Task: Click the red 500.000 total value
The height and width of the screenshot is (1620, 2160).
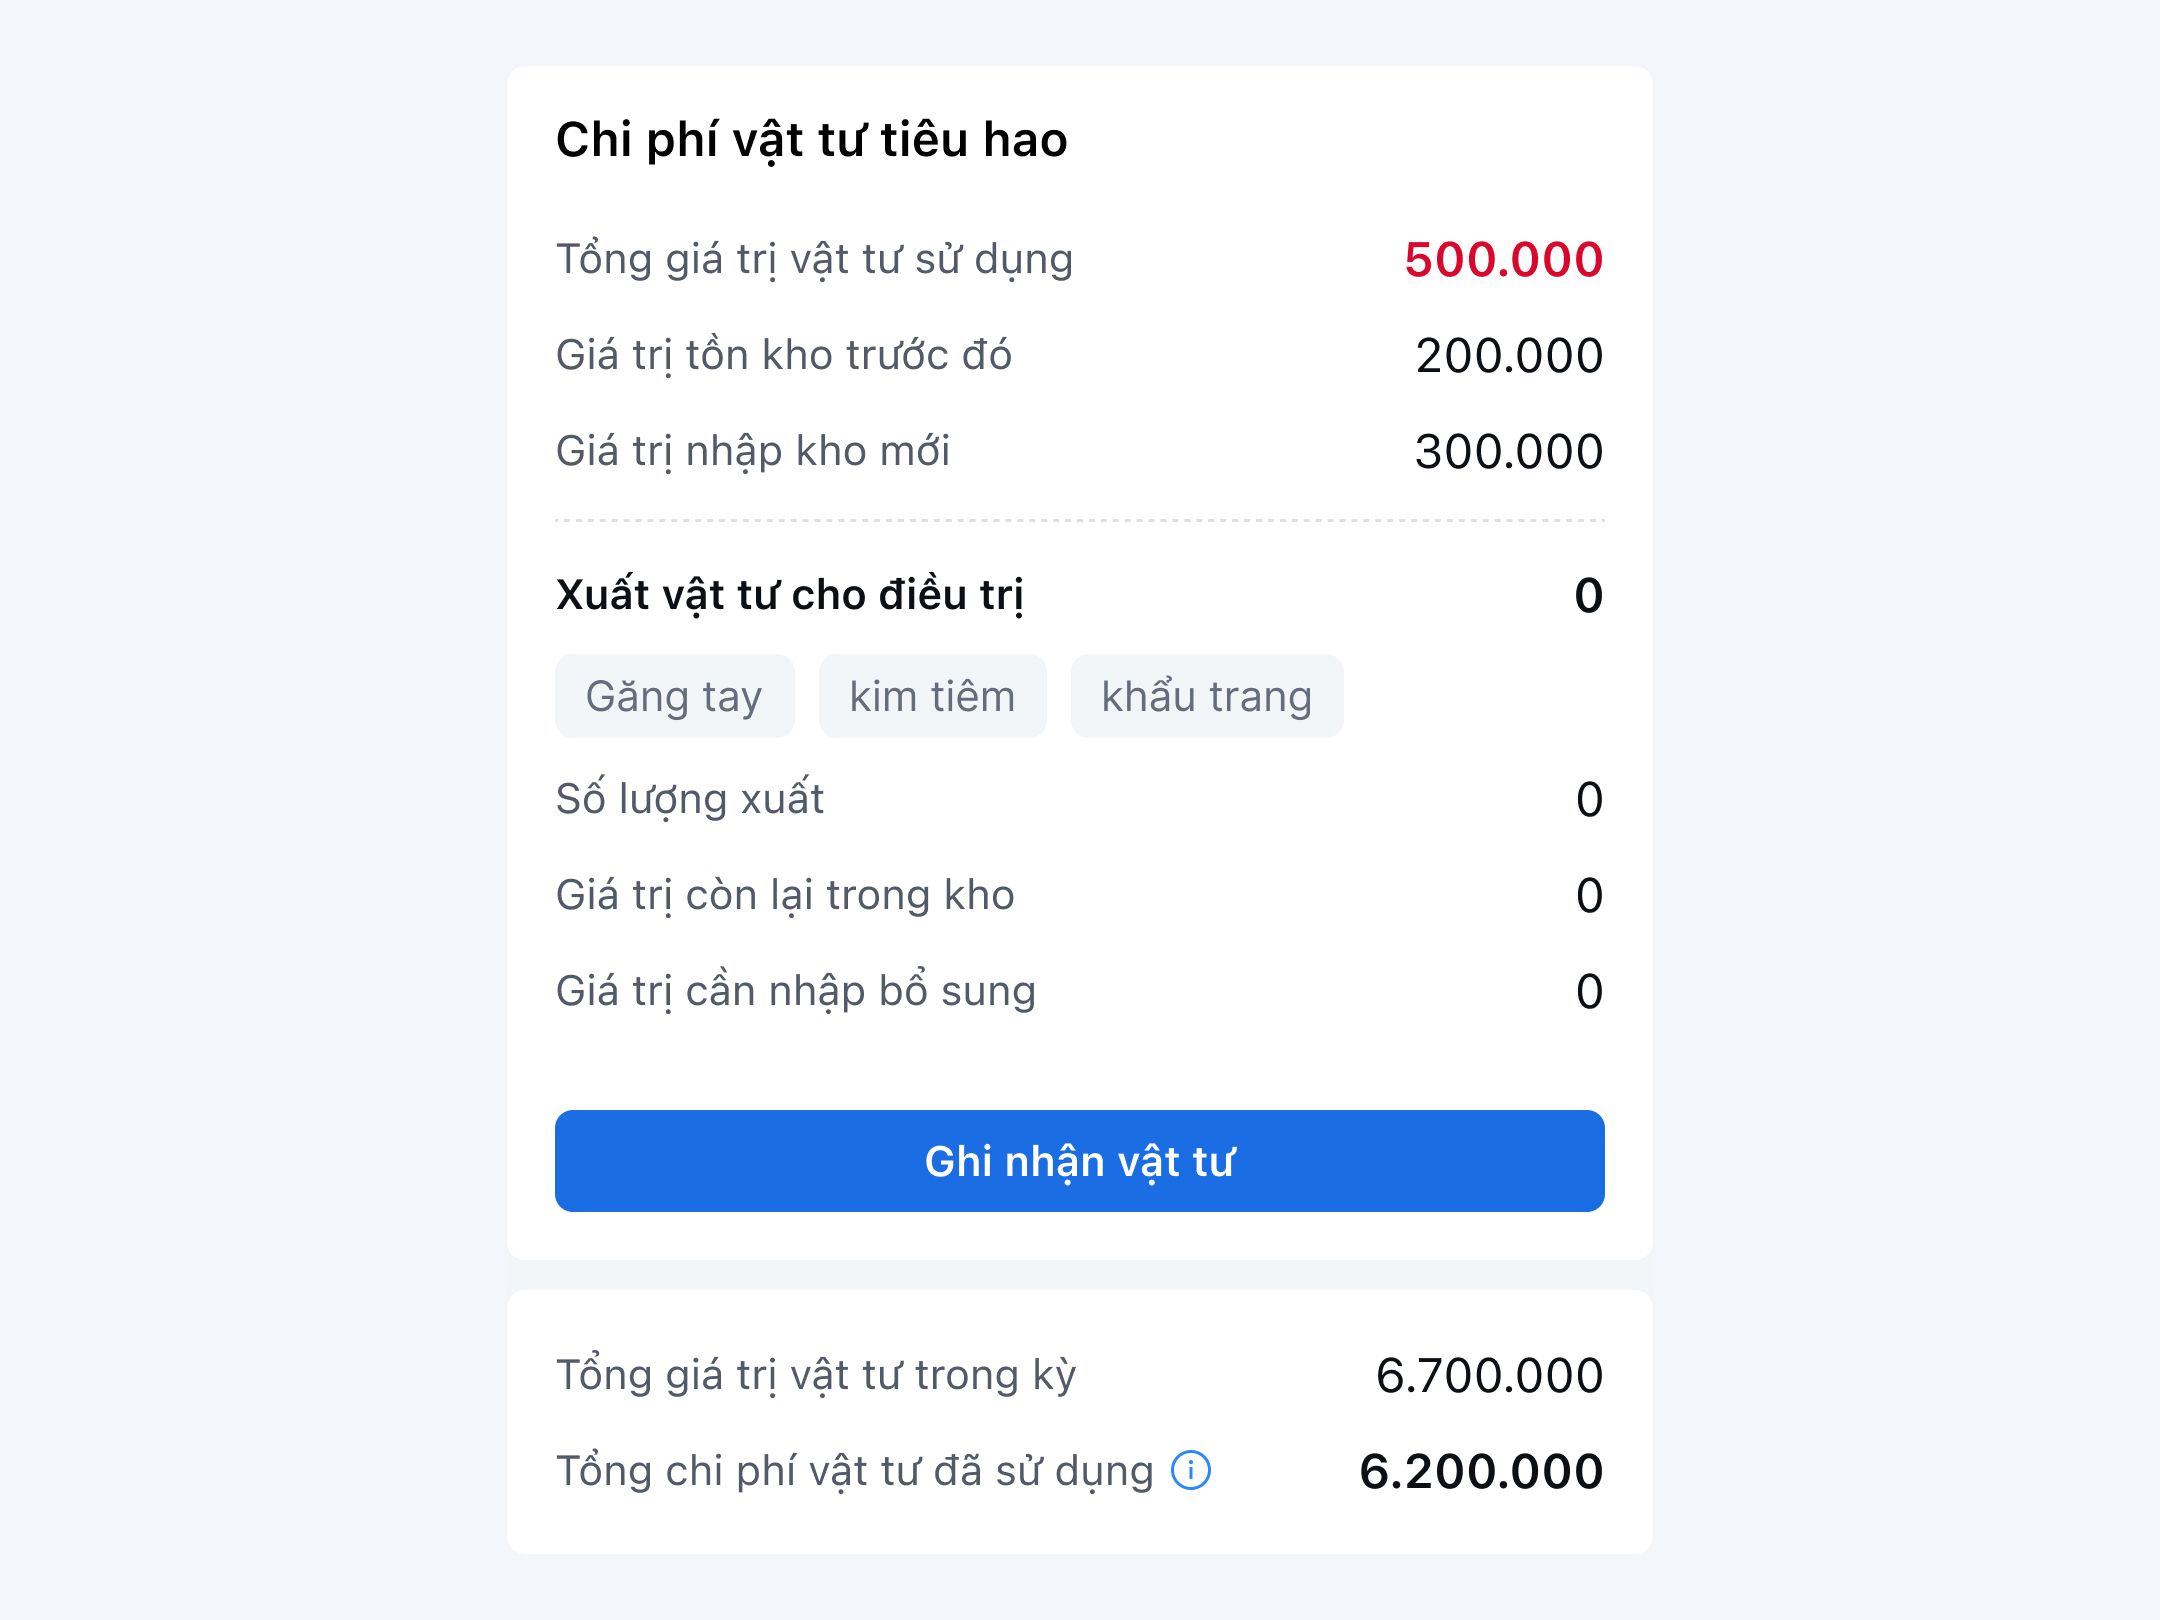Action: click(1503, 259)
